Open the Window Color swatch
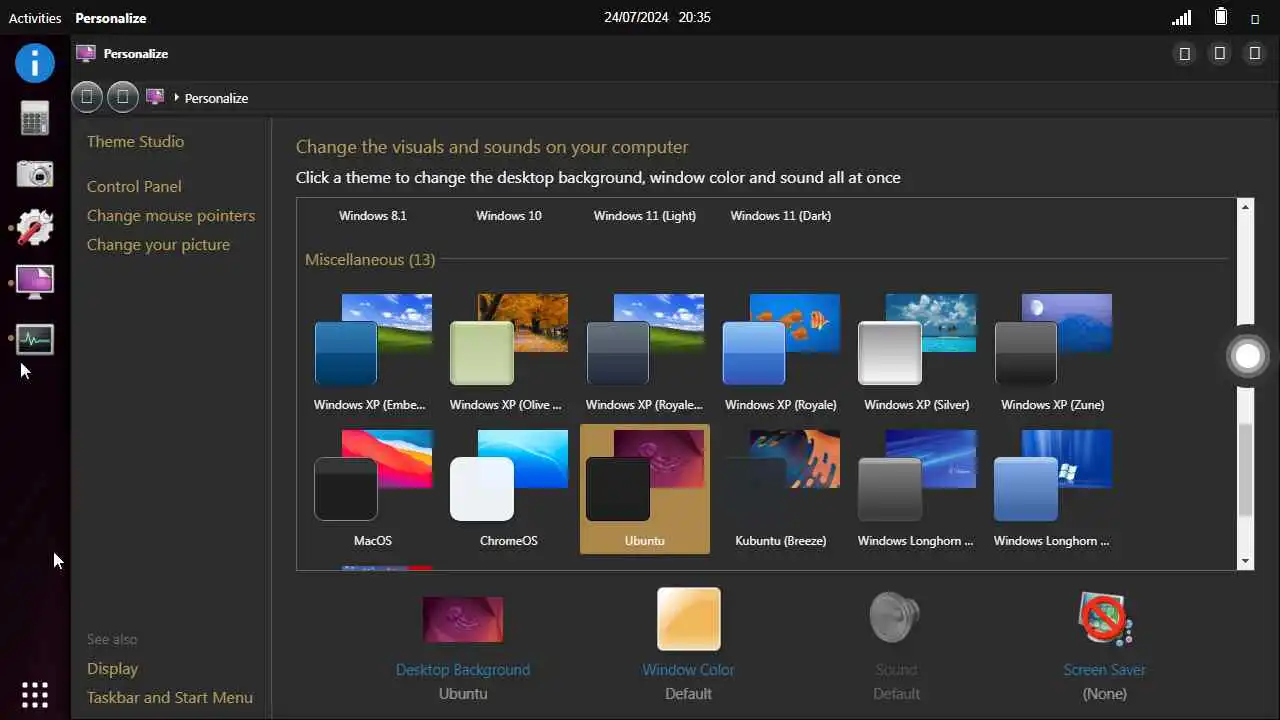This screenshot has height=720, width=1280. tap(688, 619)
